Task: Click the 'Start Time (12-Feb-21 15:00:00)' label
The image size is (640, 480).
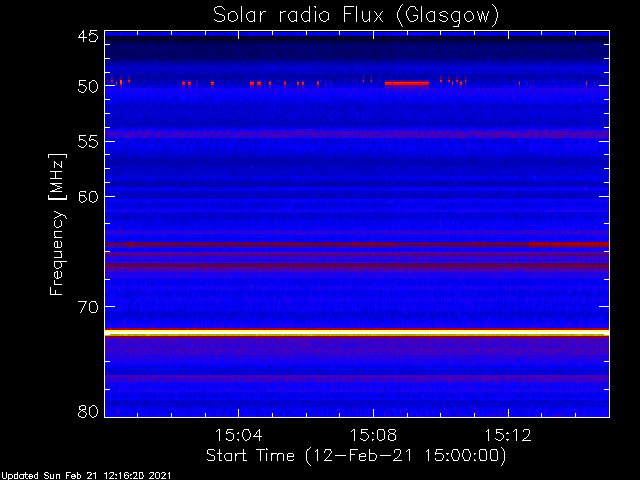Action: 356,456
